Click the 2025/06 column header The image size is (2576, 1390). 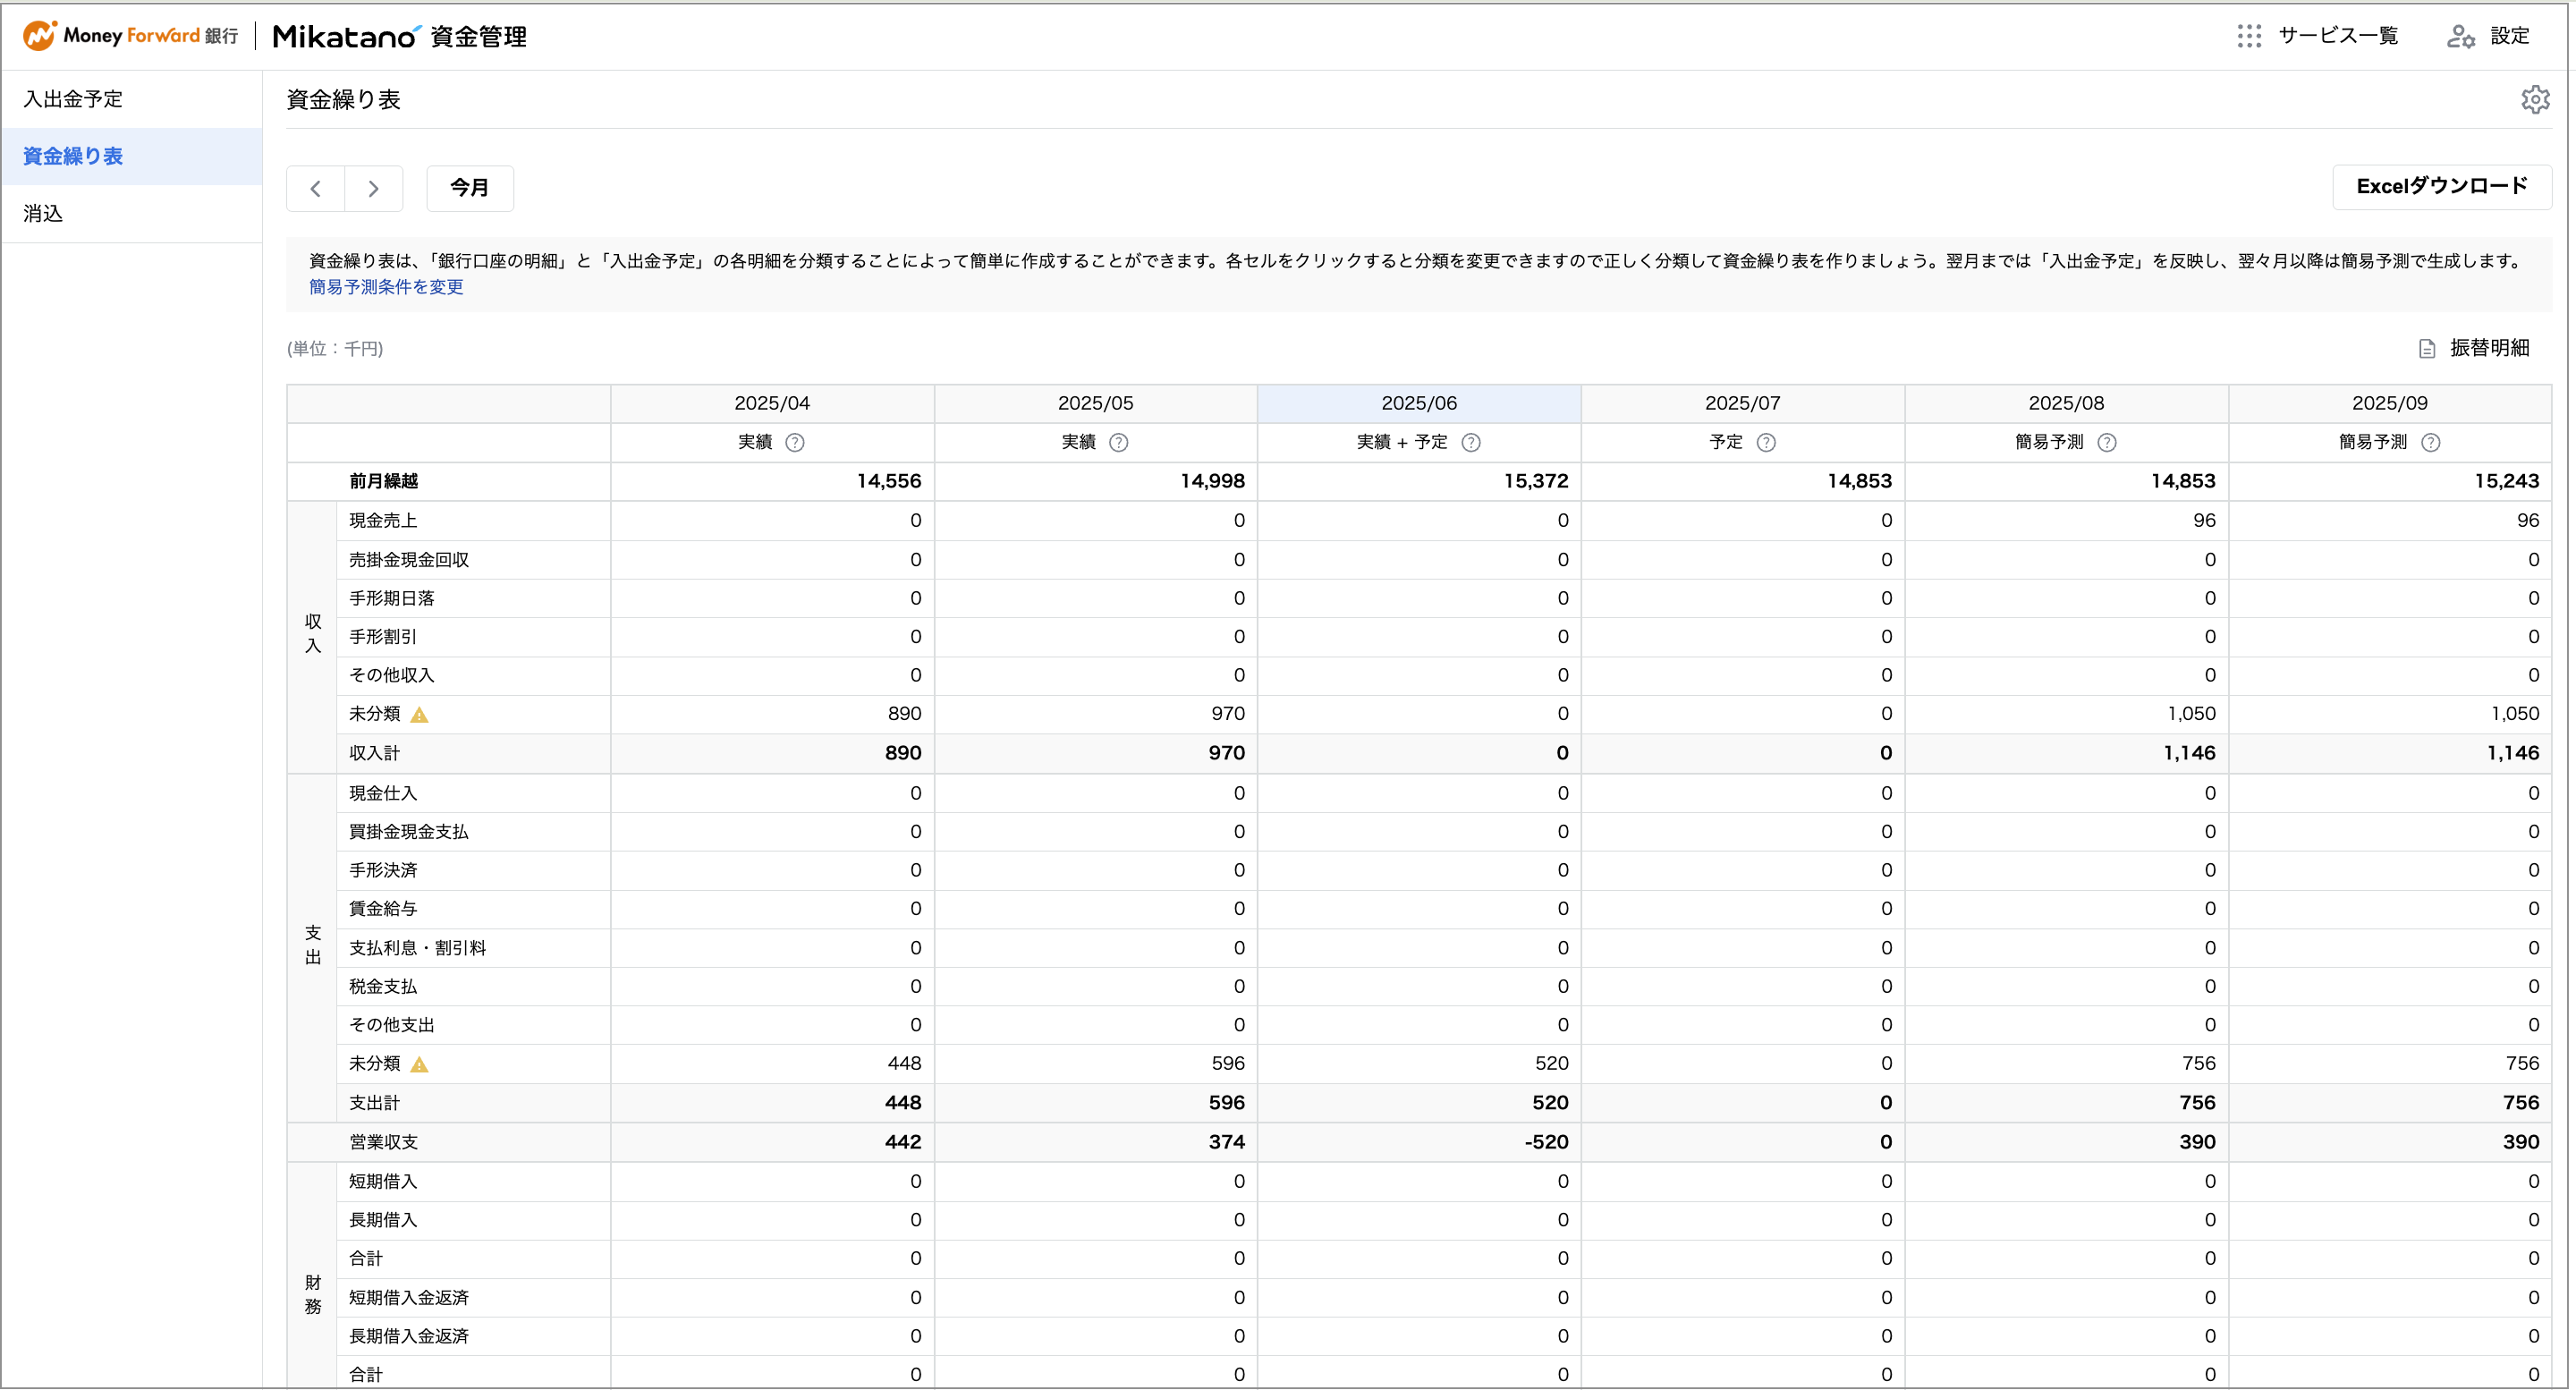point(1419,404)
